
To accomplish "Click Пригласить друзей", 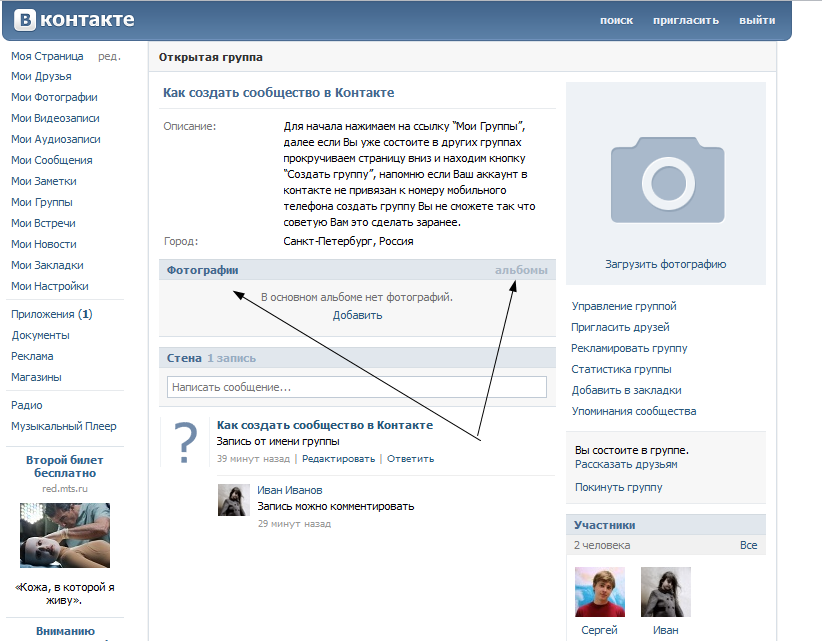I will click(620, 328).
